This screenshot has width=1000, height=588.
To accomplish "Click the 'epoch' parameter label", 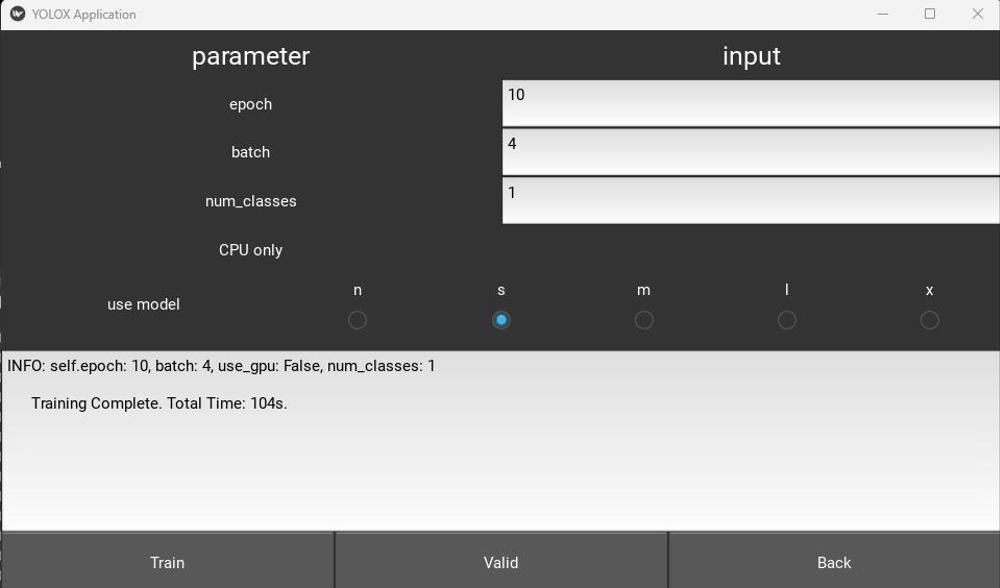I will point(251,104).
